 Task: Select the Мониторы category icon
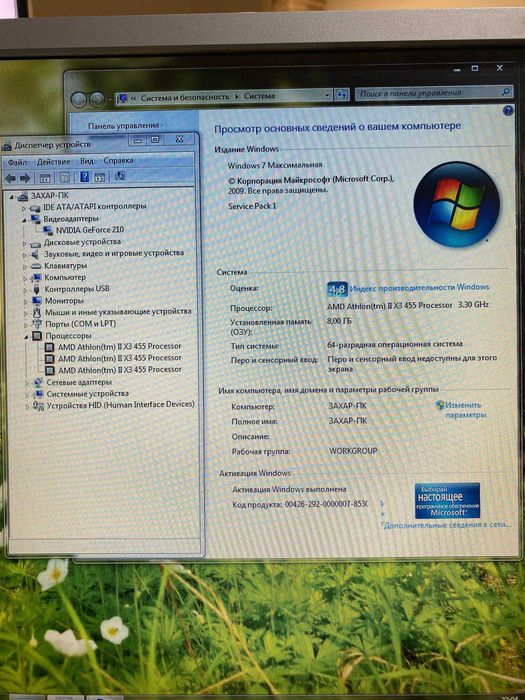[x=37, y=301]
